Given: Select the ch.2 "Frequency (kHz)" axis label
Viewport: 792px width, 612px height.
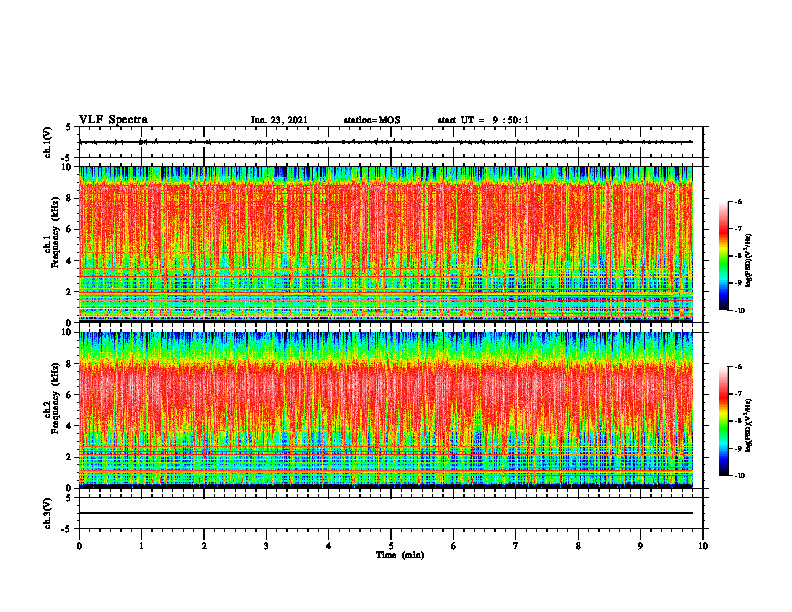Looking at the screenshot, I should point(55,397).
